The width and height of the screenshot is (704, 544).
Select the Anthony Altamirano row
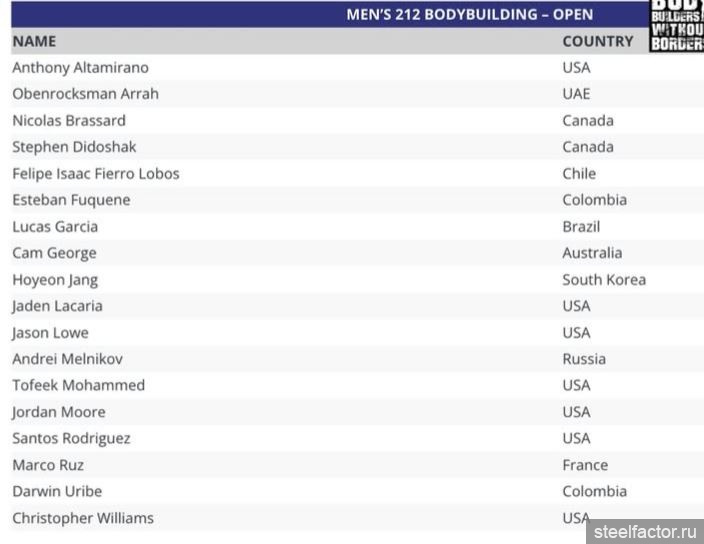80,68
